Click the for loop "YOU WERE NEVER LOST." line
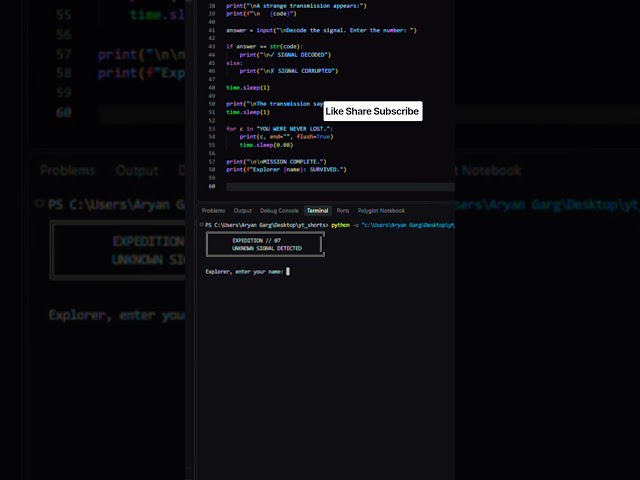Viewport: 640px width, 480px height. pyautogui.click(x=280, y=129)
